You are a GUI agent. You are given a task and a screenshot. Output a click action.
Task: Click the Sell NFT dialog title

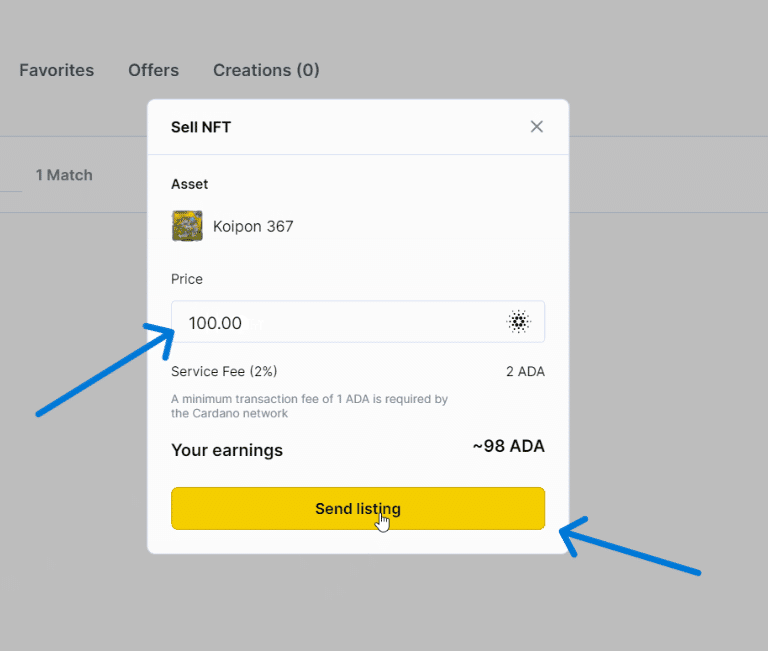(201, 127)
